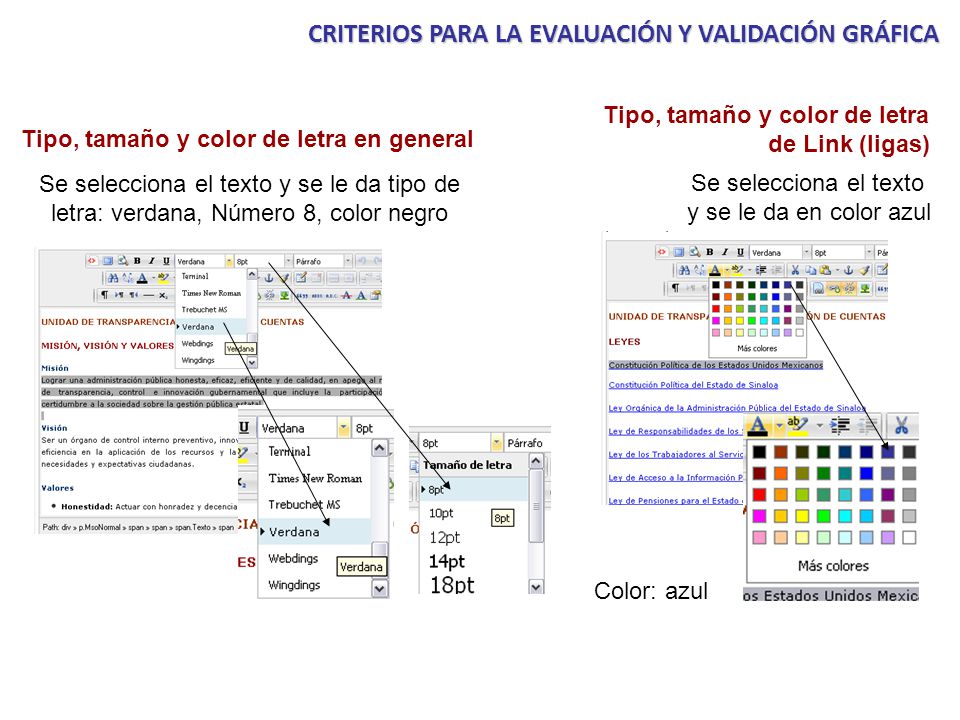Toggle the enlarged Underline U button

point(244,427)
